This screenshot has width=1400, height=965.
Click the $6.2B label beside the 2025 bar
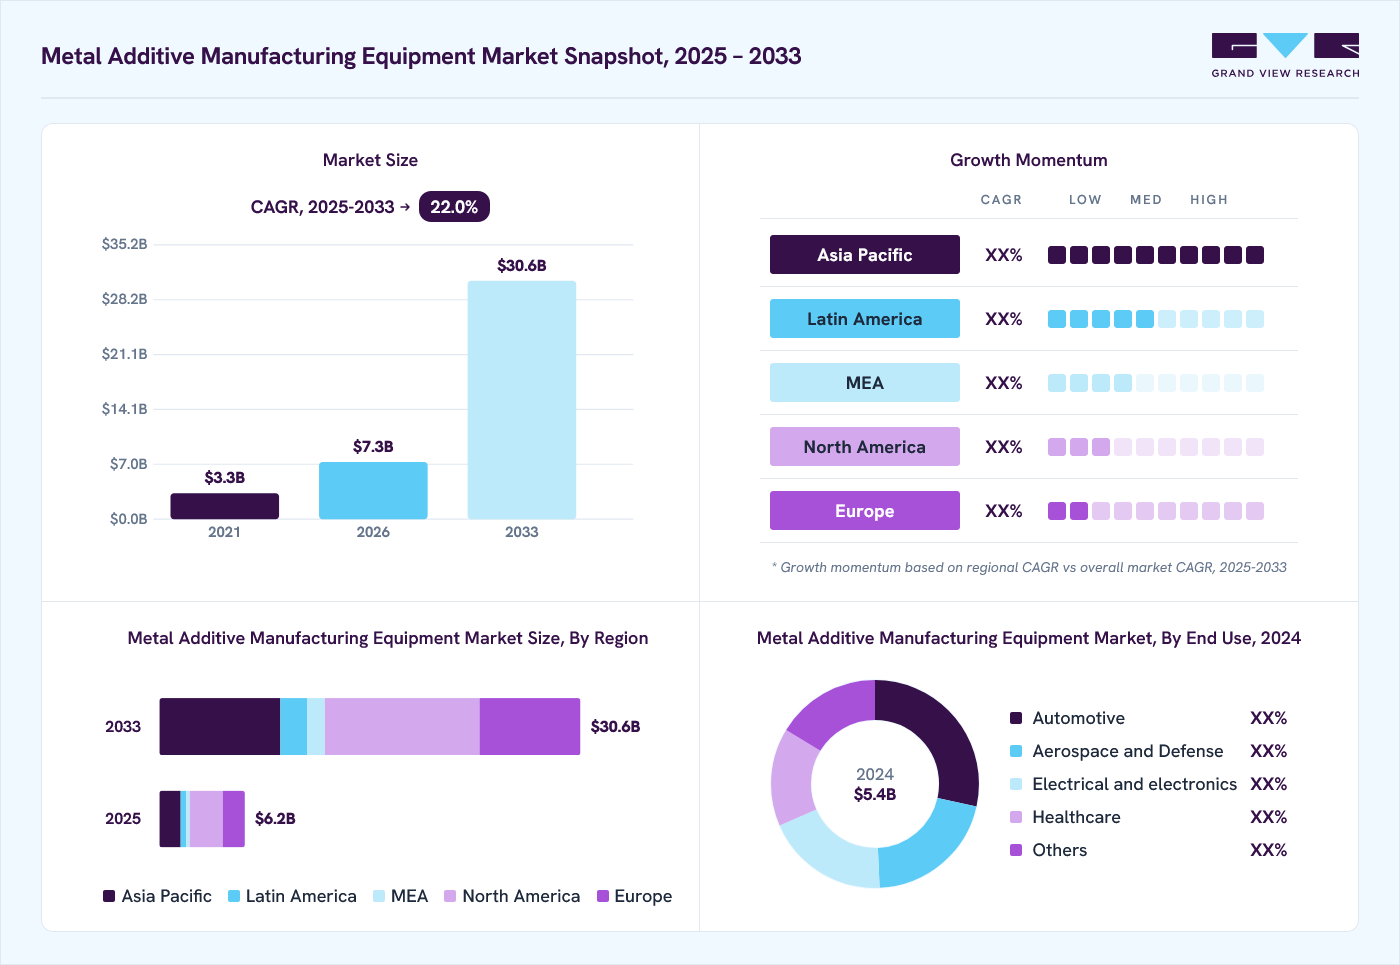(x=275, y=819)
